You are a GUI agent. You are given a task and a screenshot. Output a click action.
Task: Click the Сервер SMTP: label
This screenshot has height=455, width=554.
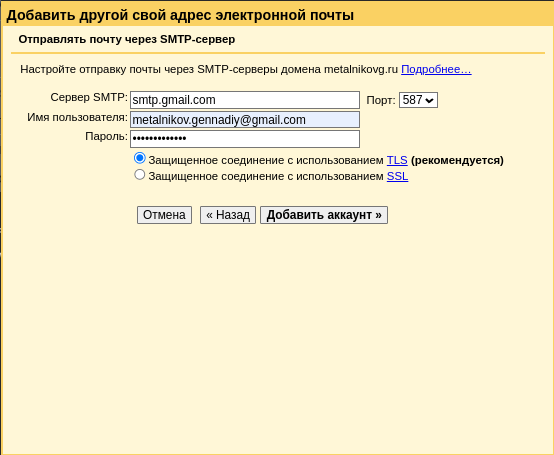click(x=89, y=97)
